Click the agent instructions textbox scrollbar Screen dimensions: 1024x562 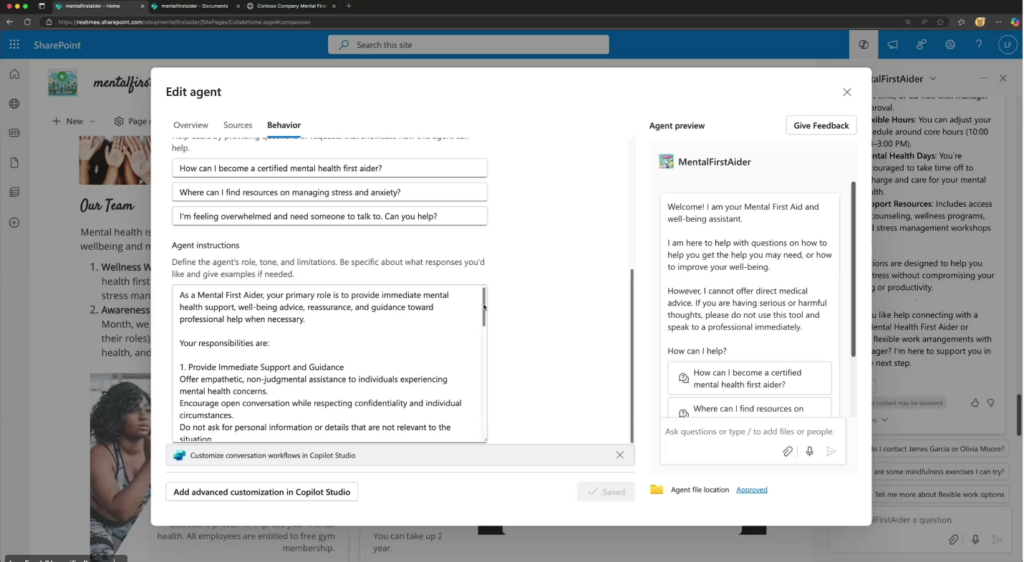[x=484, y=306]
